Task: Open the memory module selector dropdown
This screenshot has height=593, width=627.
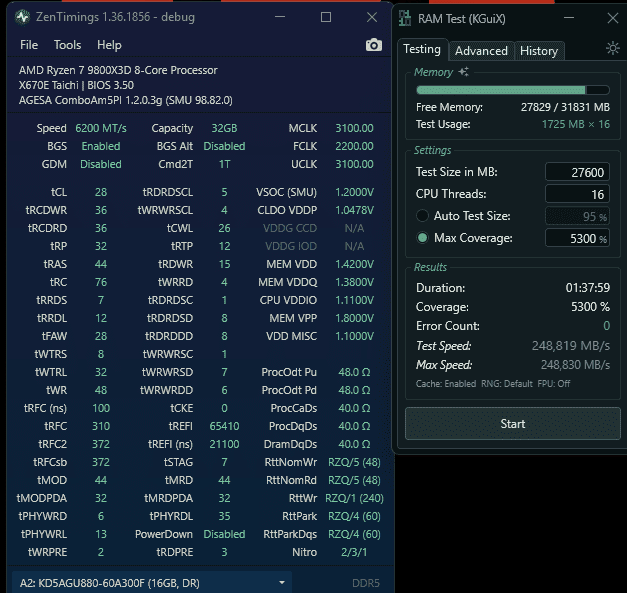Action: [152, 583]
